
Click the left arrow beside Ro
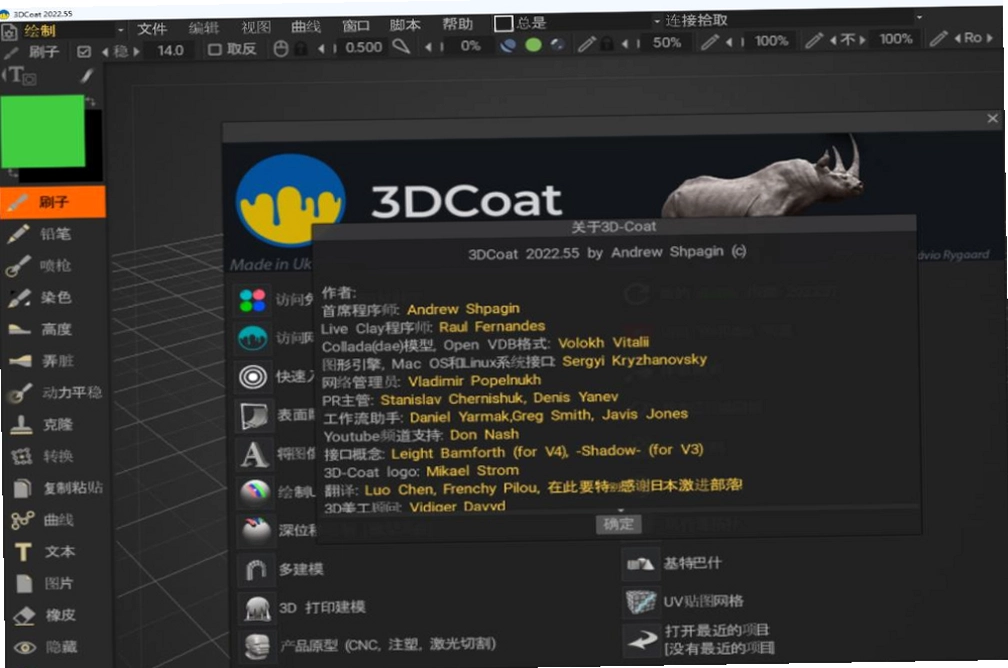(x=957, y=39)
